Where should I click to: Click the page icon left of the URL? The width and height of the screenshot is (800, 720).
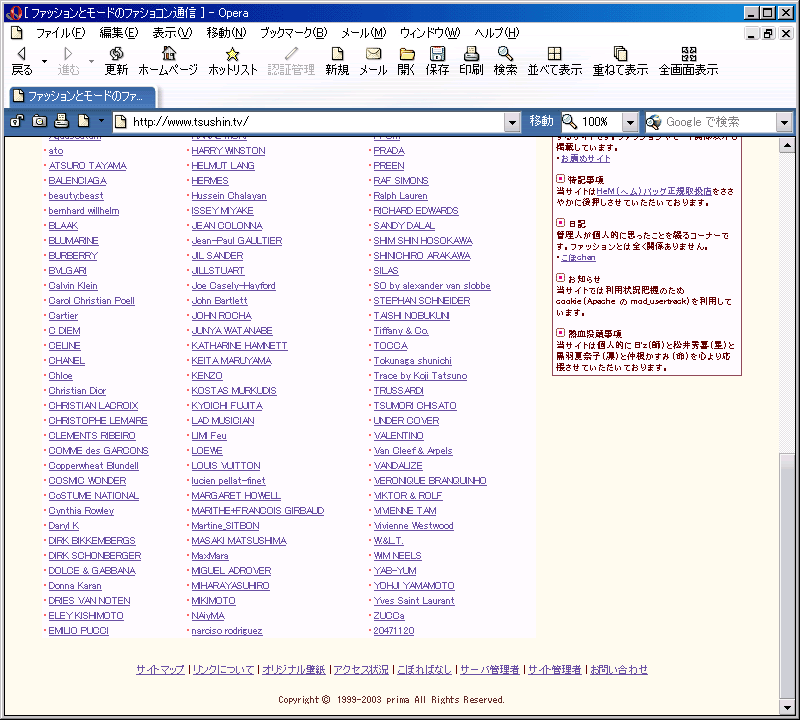[120, 121]
